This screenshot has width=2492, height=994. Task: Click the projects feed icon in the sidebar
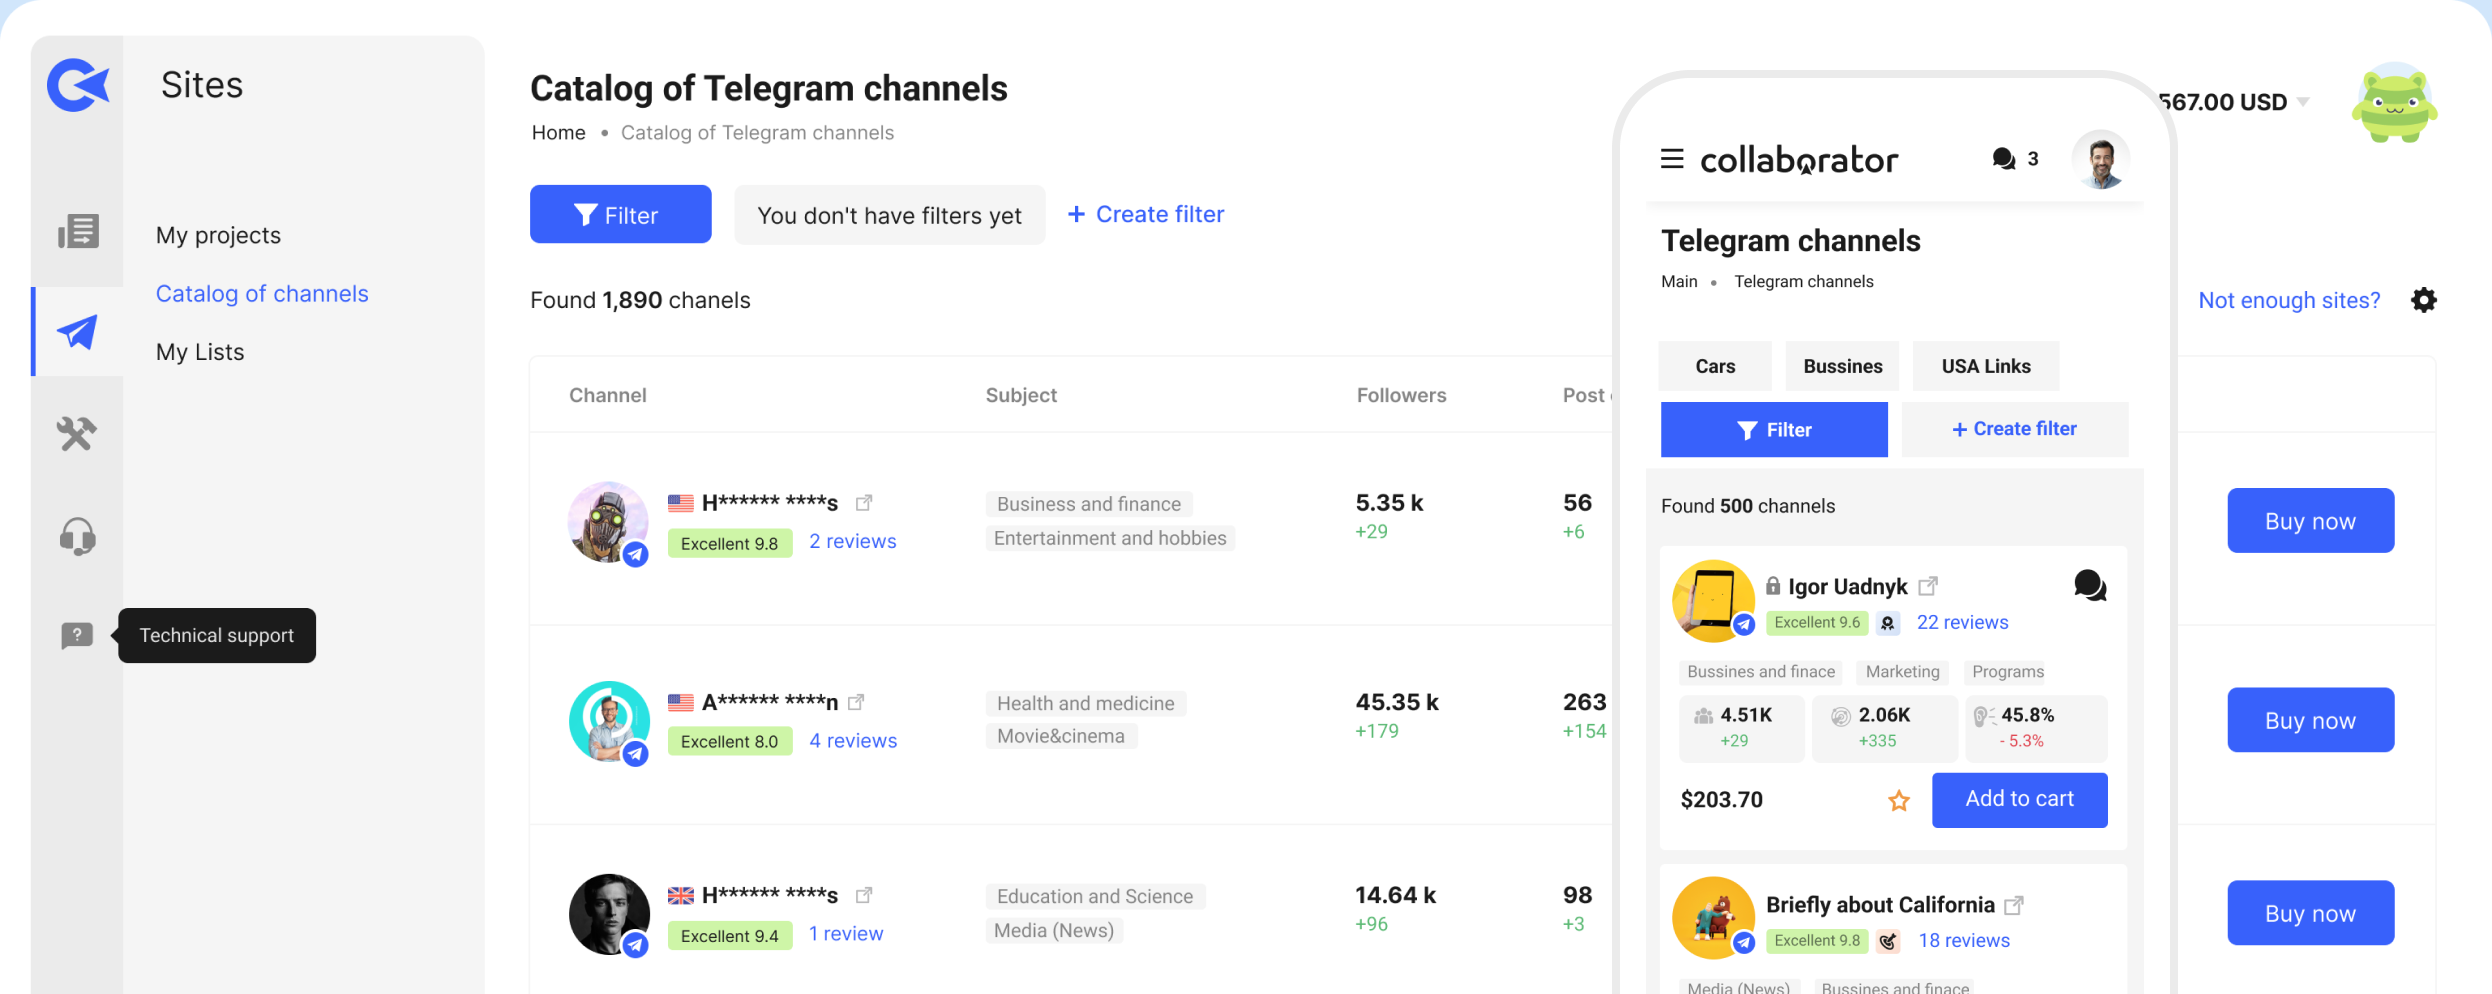77,231
